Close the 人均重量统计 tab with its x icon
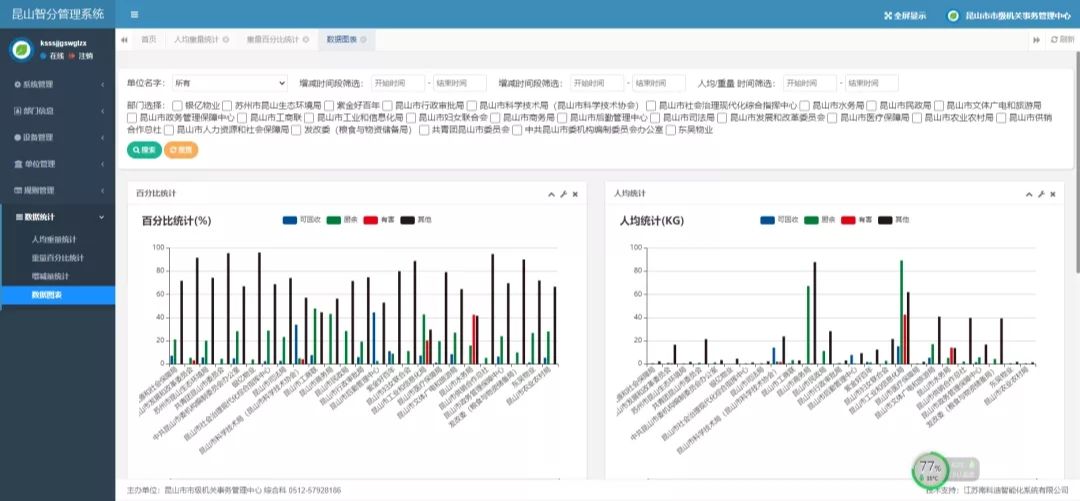This screenshot has width=1080, height=501. coord(226,39)
